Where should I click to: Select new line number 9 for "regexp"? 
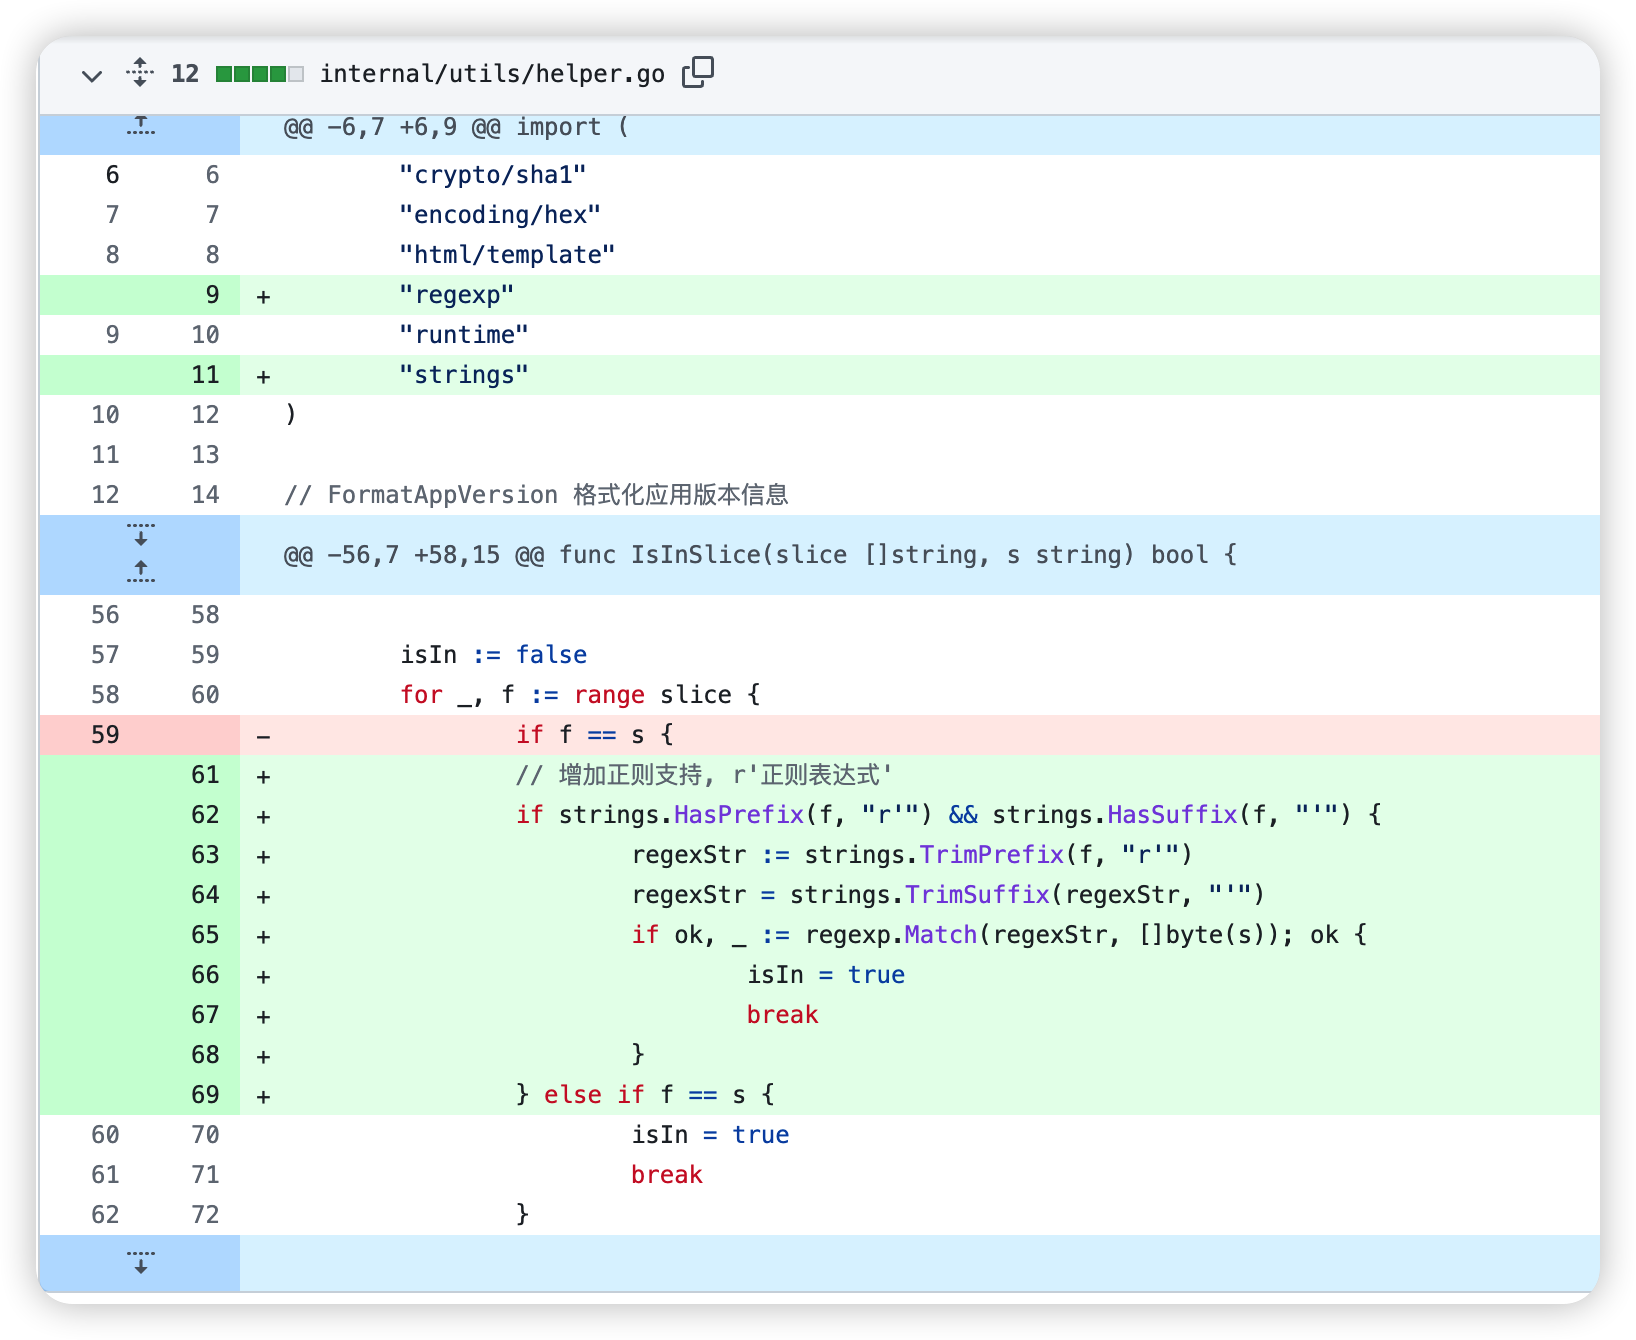[212, 295]
